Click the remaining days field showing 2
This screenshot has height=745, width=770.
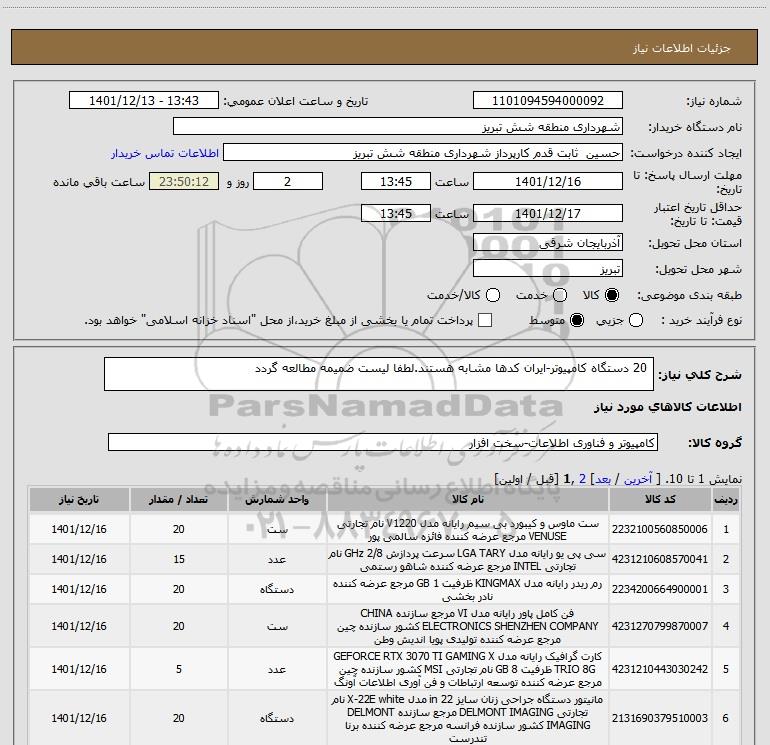pos(288,181)
